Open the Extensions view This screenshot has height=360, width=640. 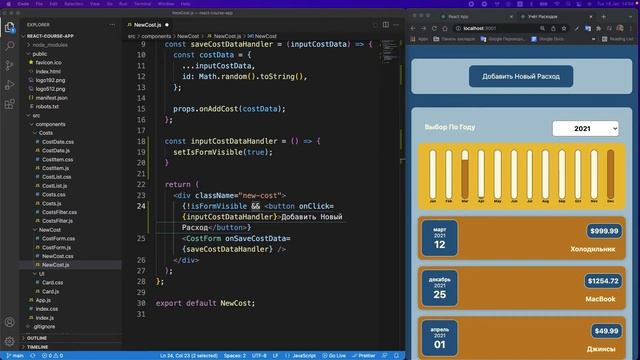click(x=10, y=104)
